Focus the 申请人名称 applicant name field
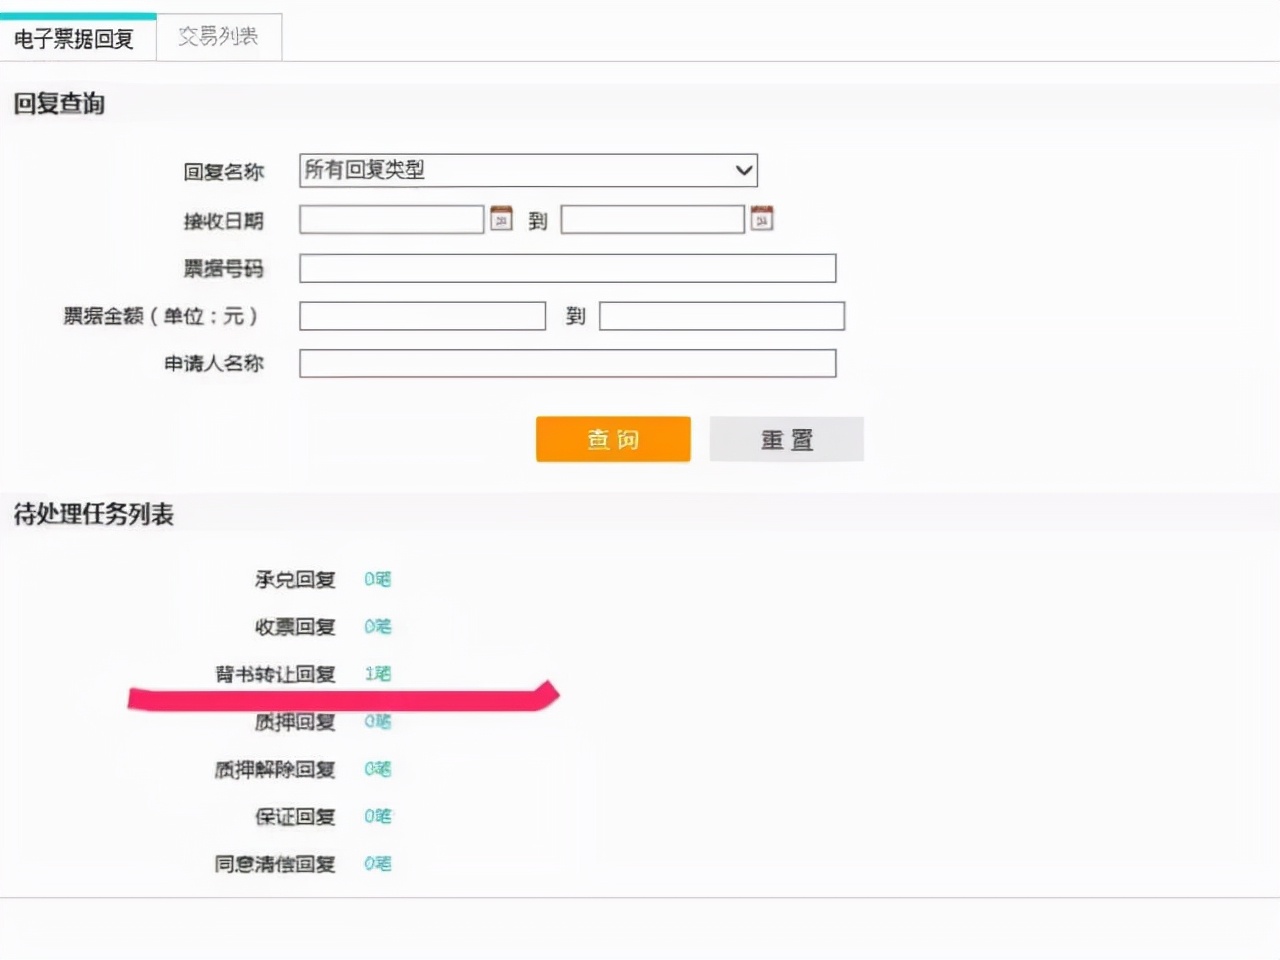 click(567, 363)
